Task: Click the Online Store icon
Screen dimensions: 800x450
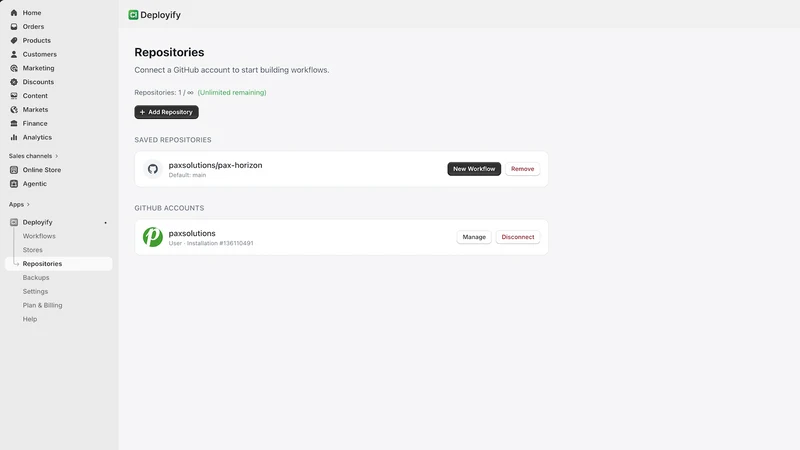Action: point(14,170)
